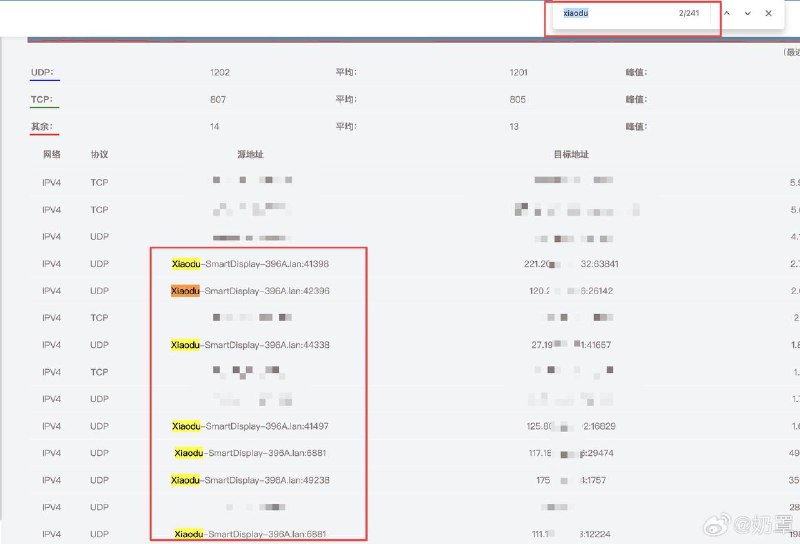Viewport: 800px width, 544px height.
Task: Click TCP average value 805
Action: click(517, 100)
